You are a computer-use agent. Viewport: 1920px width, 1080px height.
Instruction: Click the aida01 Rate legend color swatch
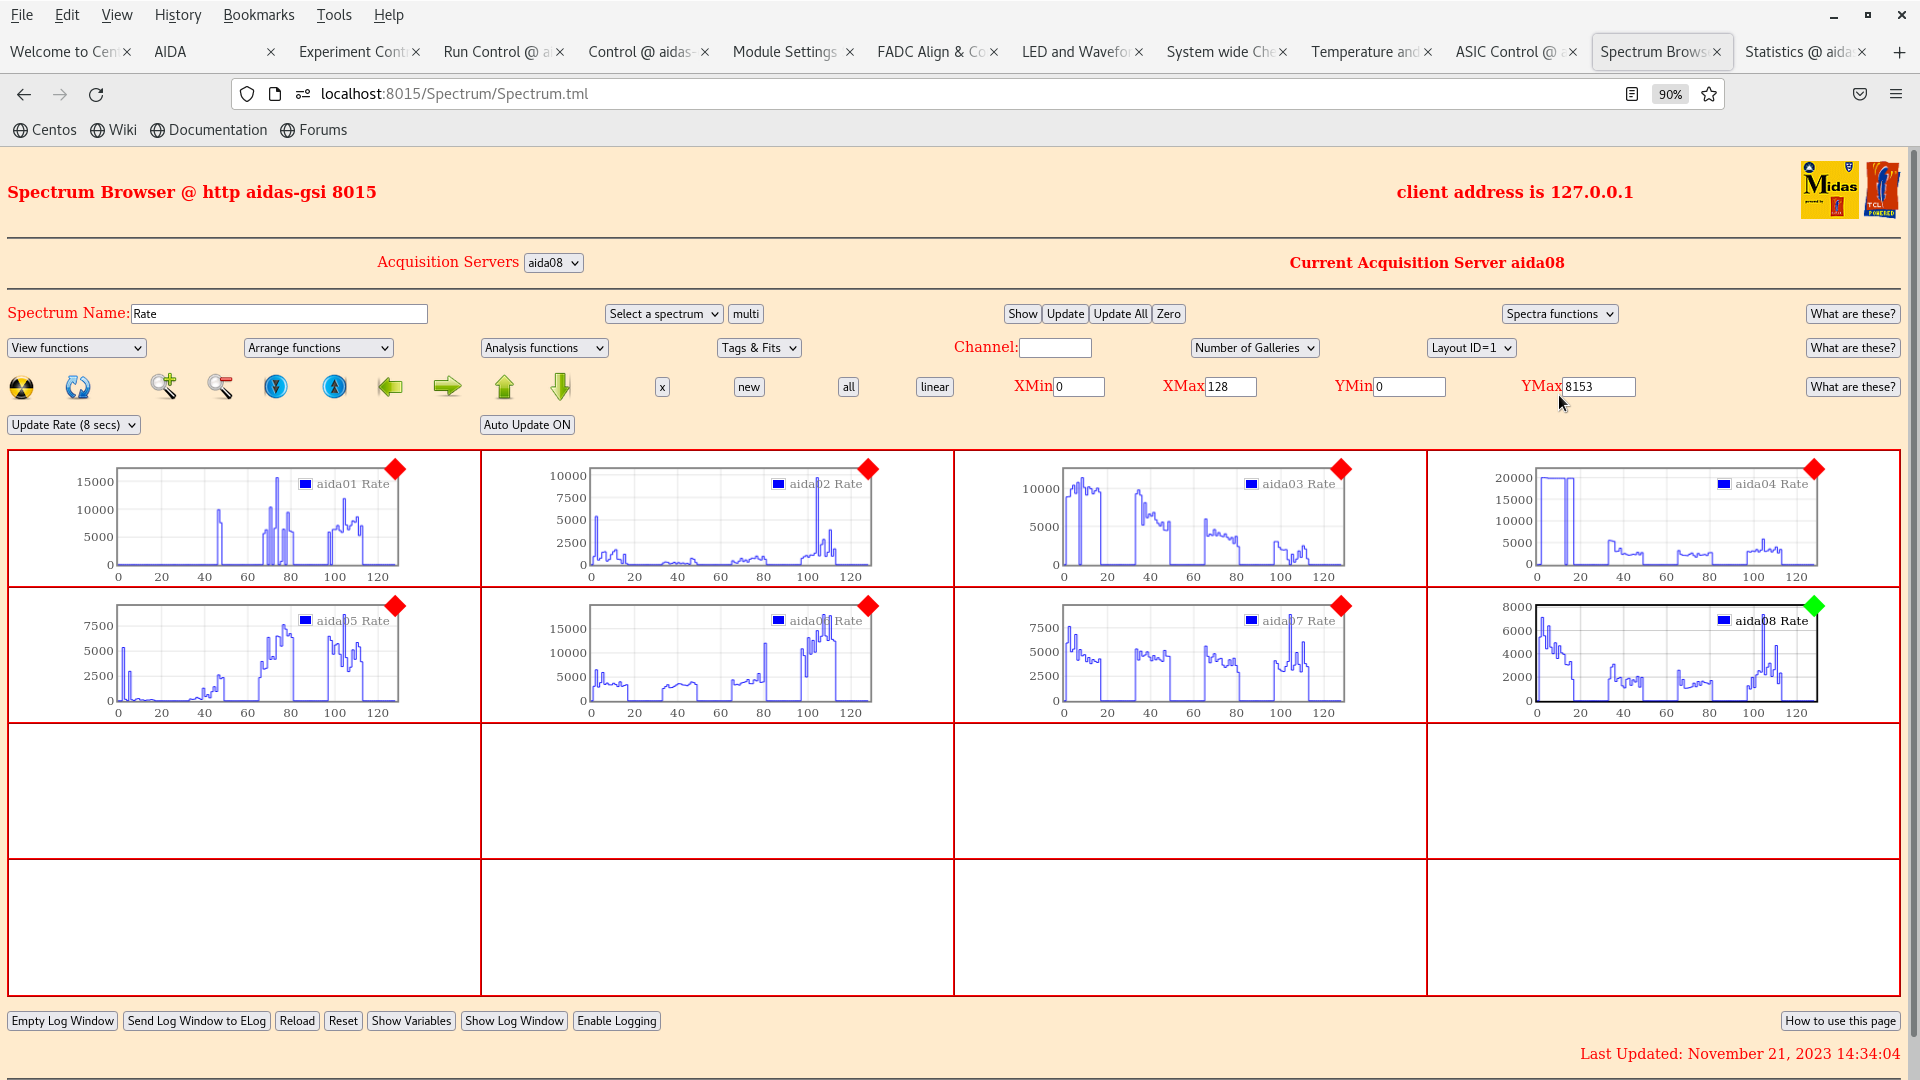[306, 484]
